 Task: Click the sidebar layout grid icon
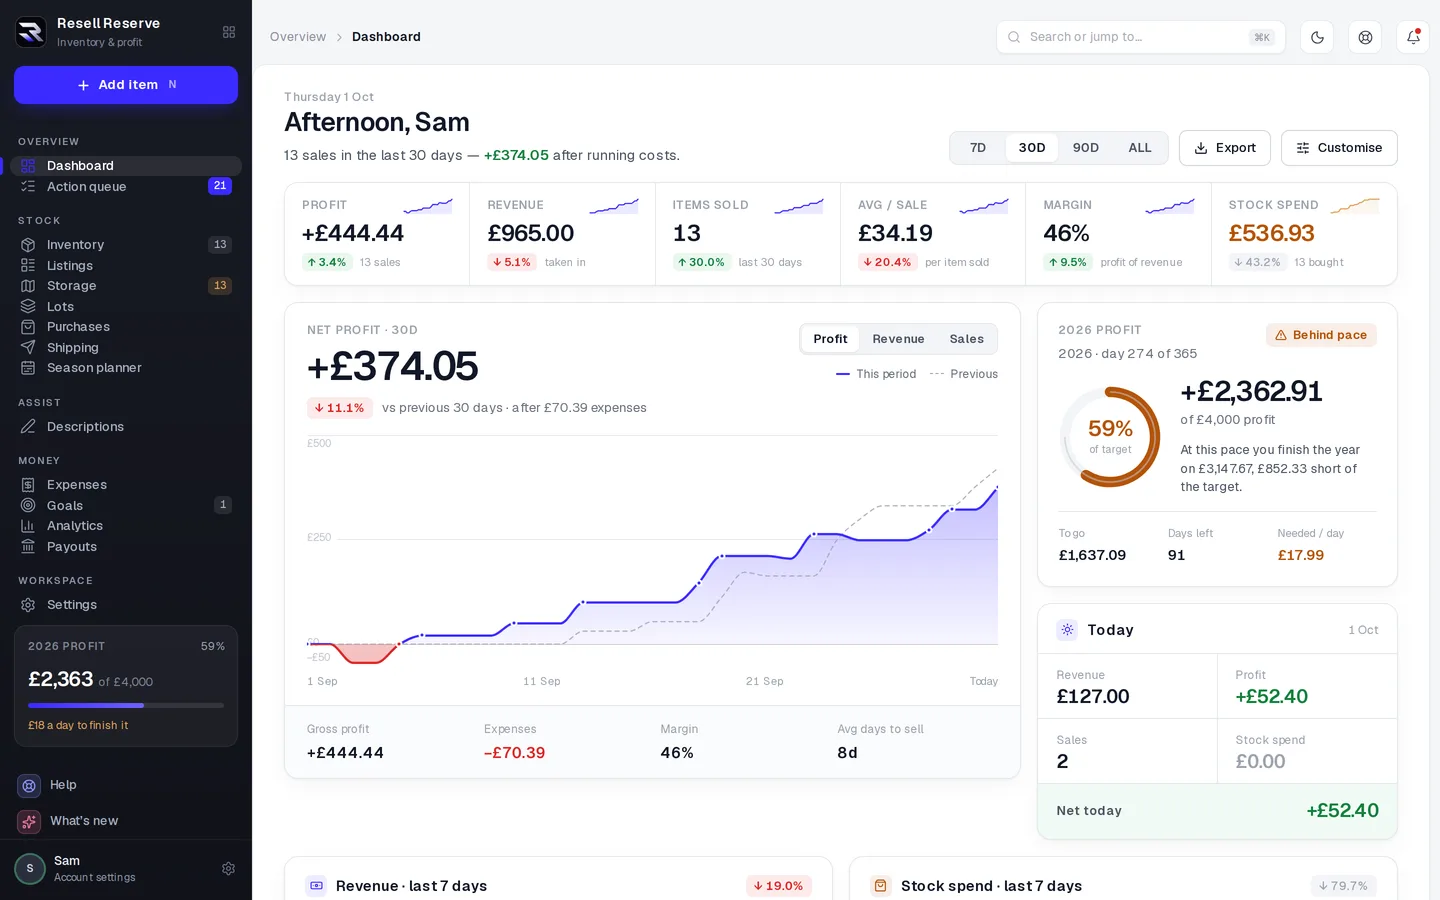click(229, 32)
